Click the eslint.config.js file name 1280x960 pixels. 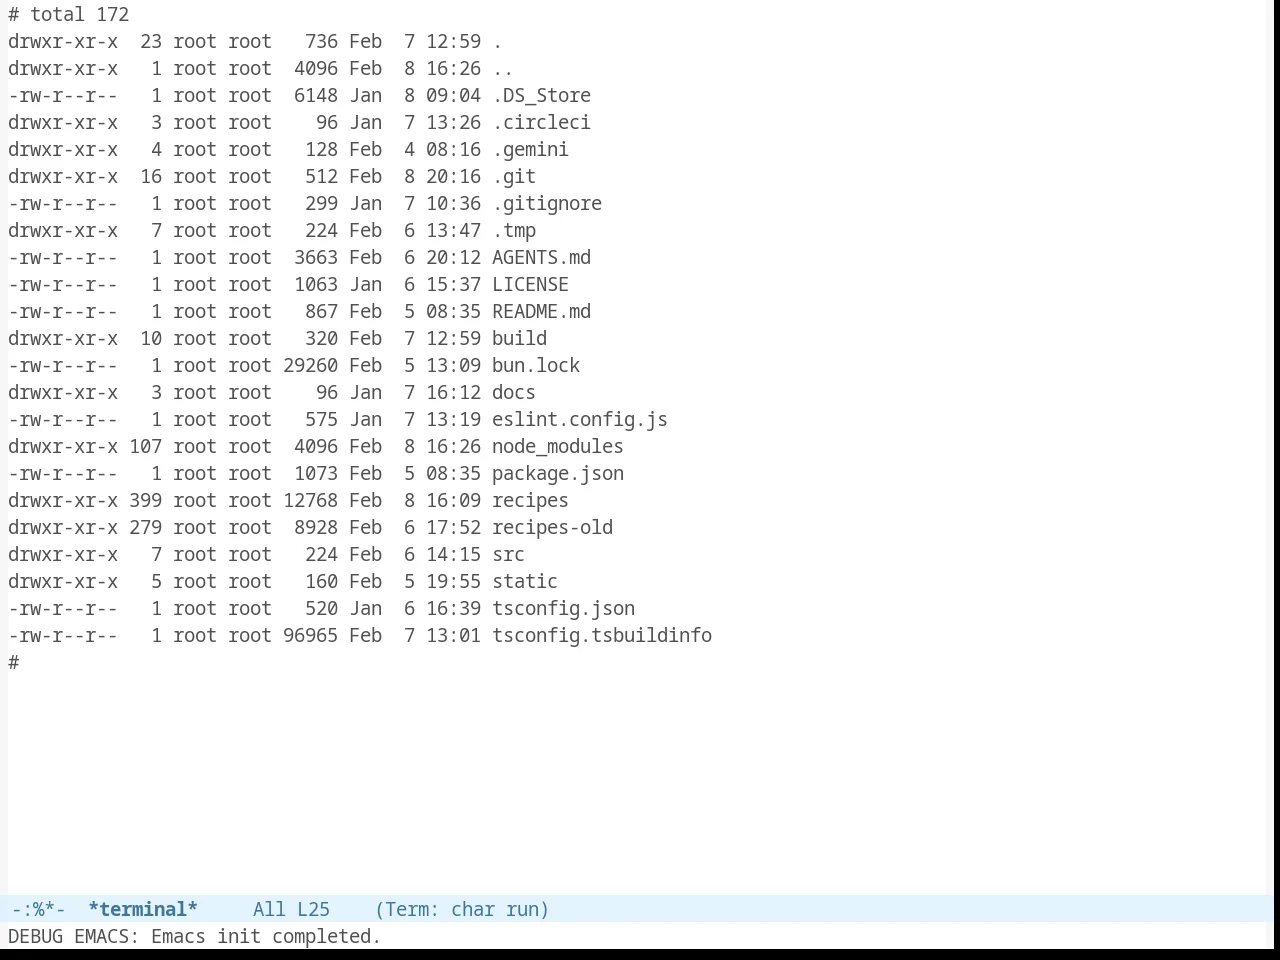click(579, 419)
